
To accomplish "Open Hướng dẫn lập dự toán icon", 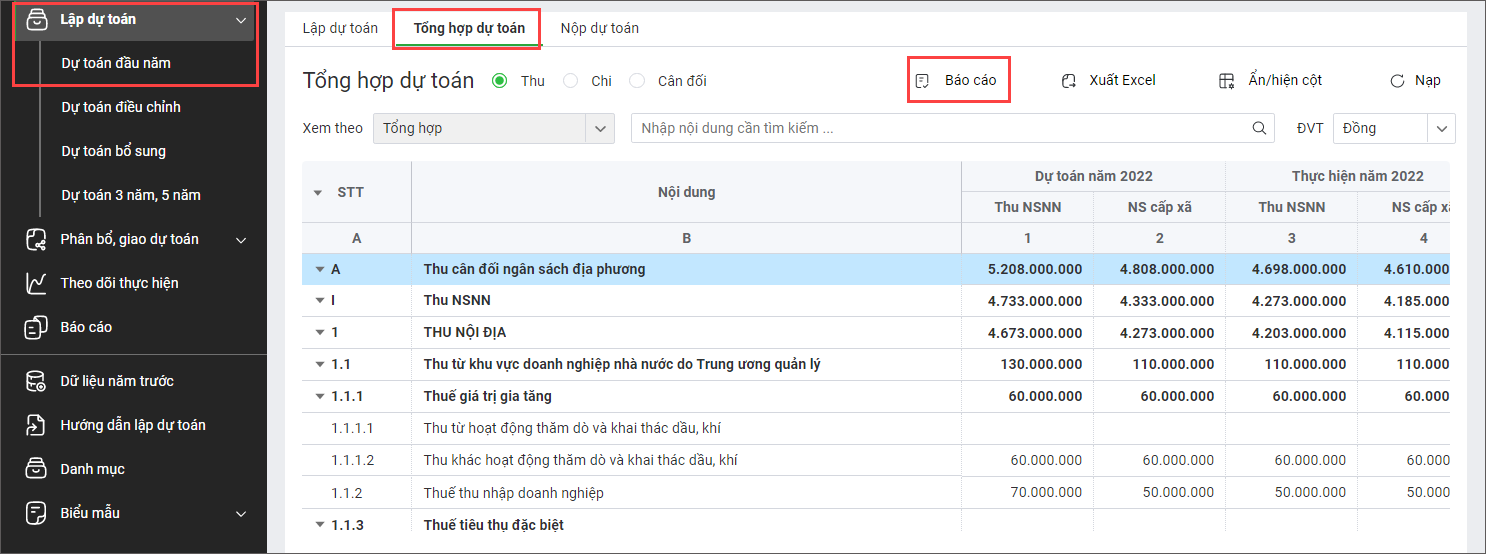I will tap(36, 425).
